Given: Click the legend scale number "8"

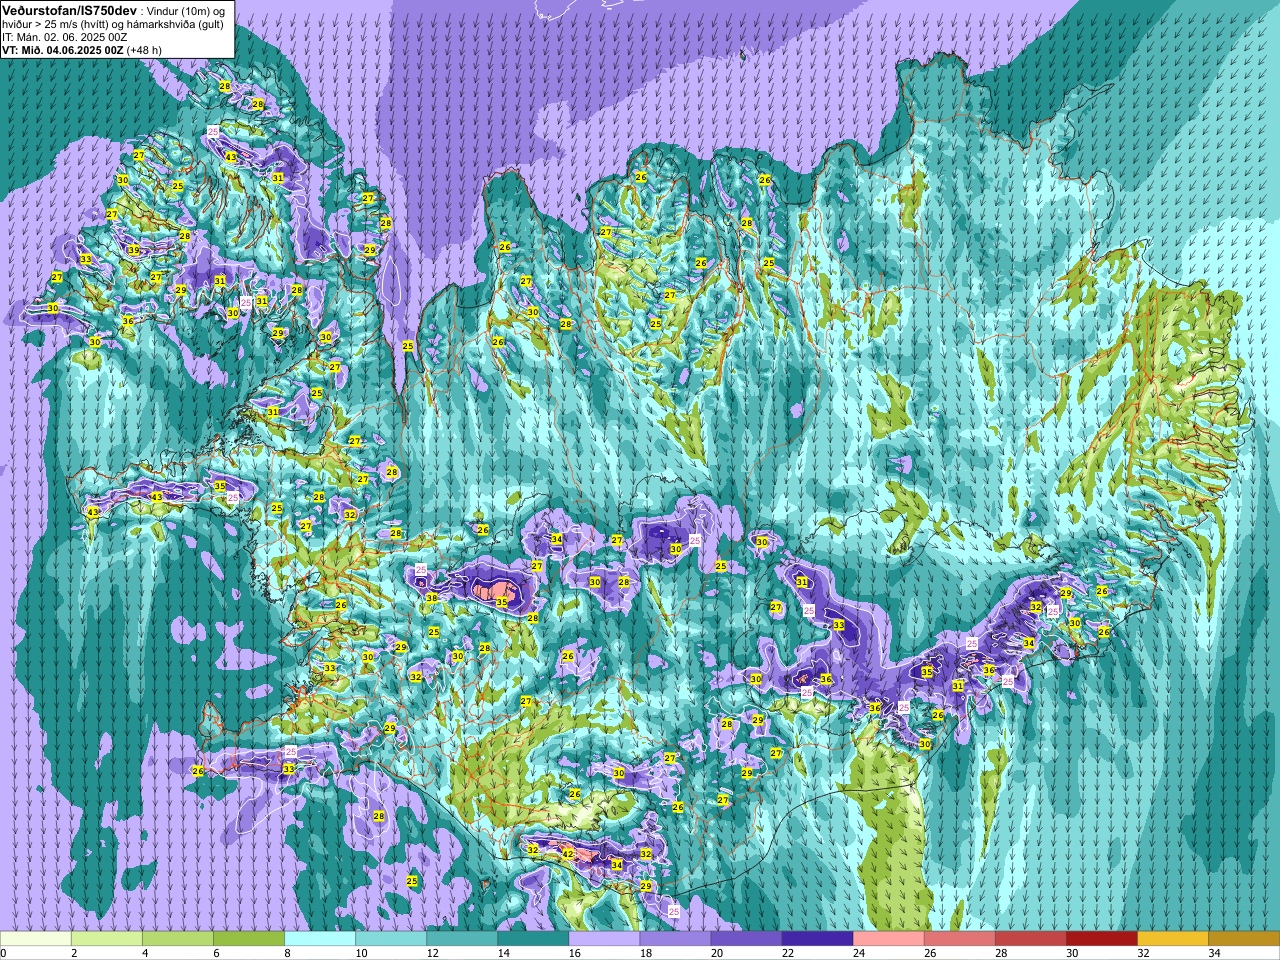Looking at the screenshot, I should point(287,954).
